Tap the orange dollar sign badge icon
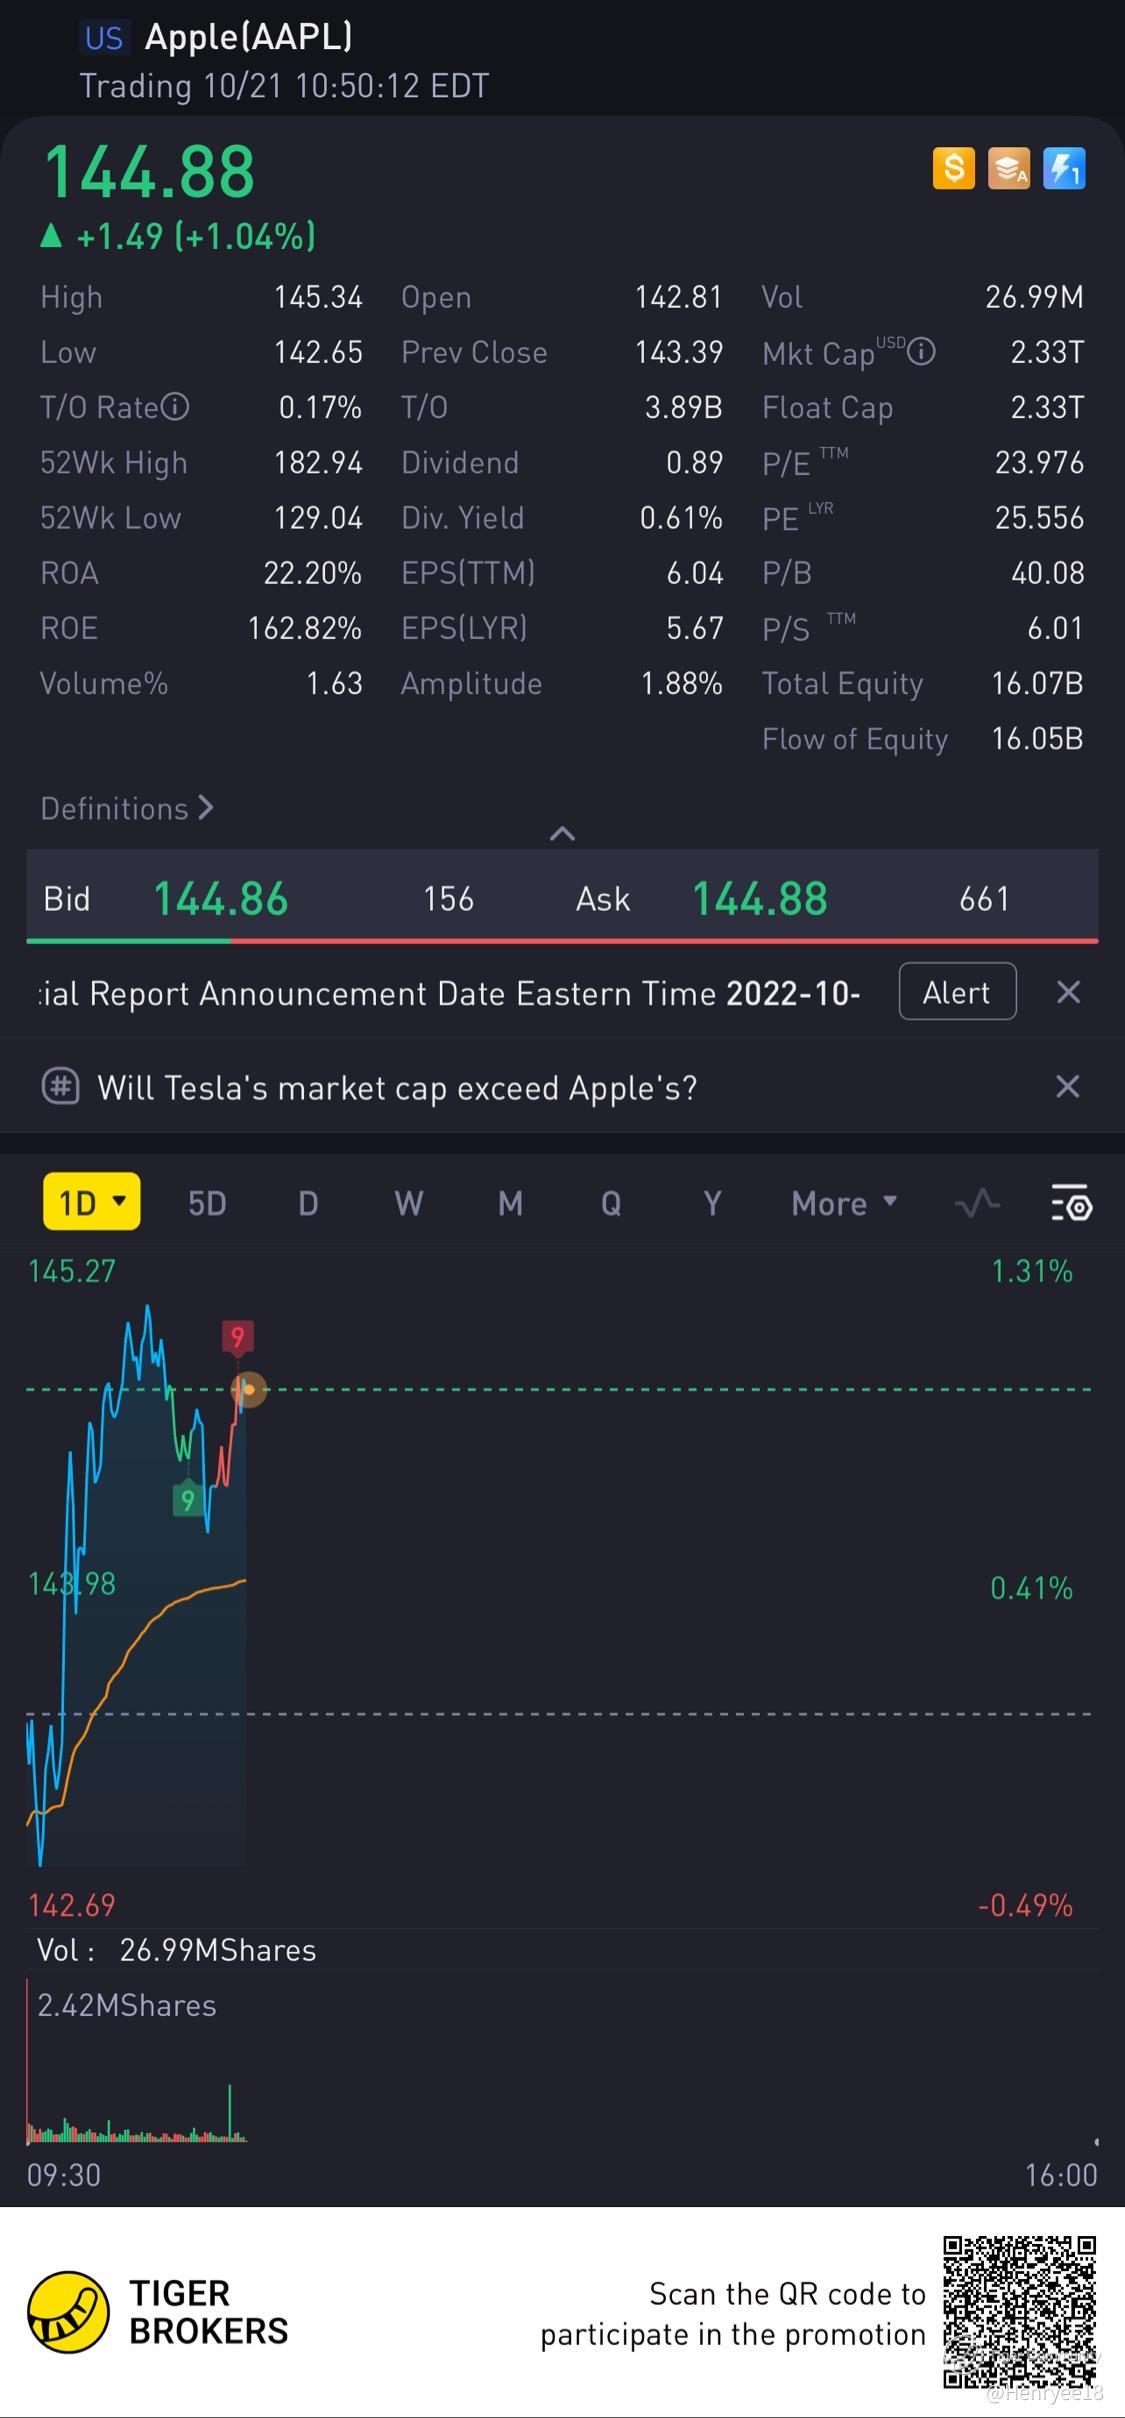Viewport: 1125px width, 2418px height. pyautogui.click(x=953, y=168)
